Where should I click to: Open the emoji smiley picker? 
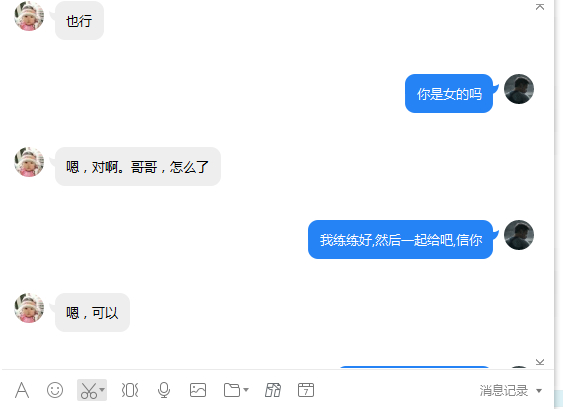click(x=55, y=390)
